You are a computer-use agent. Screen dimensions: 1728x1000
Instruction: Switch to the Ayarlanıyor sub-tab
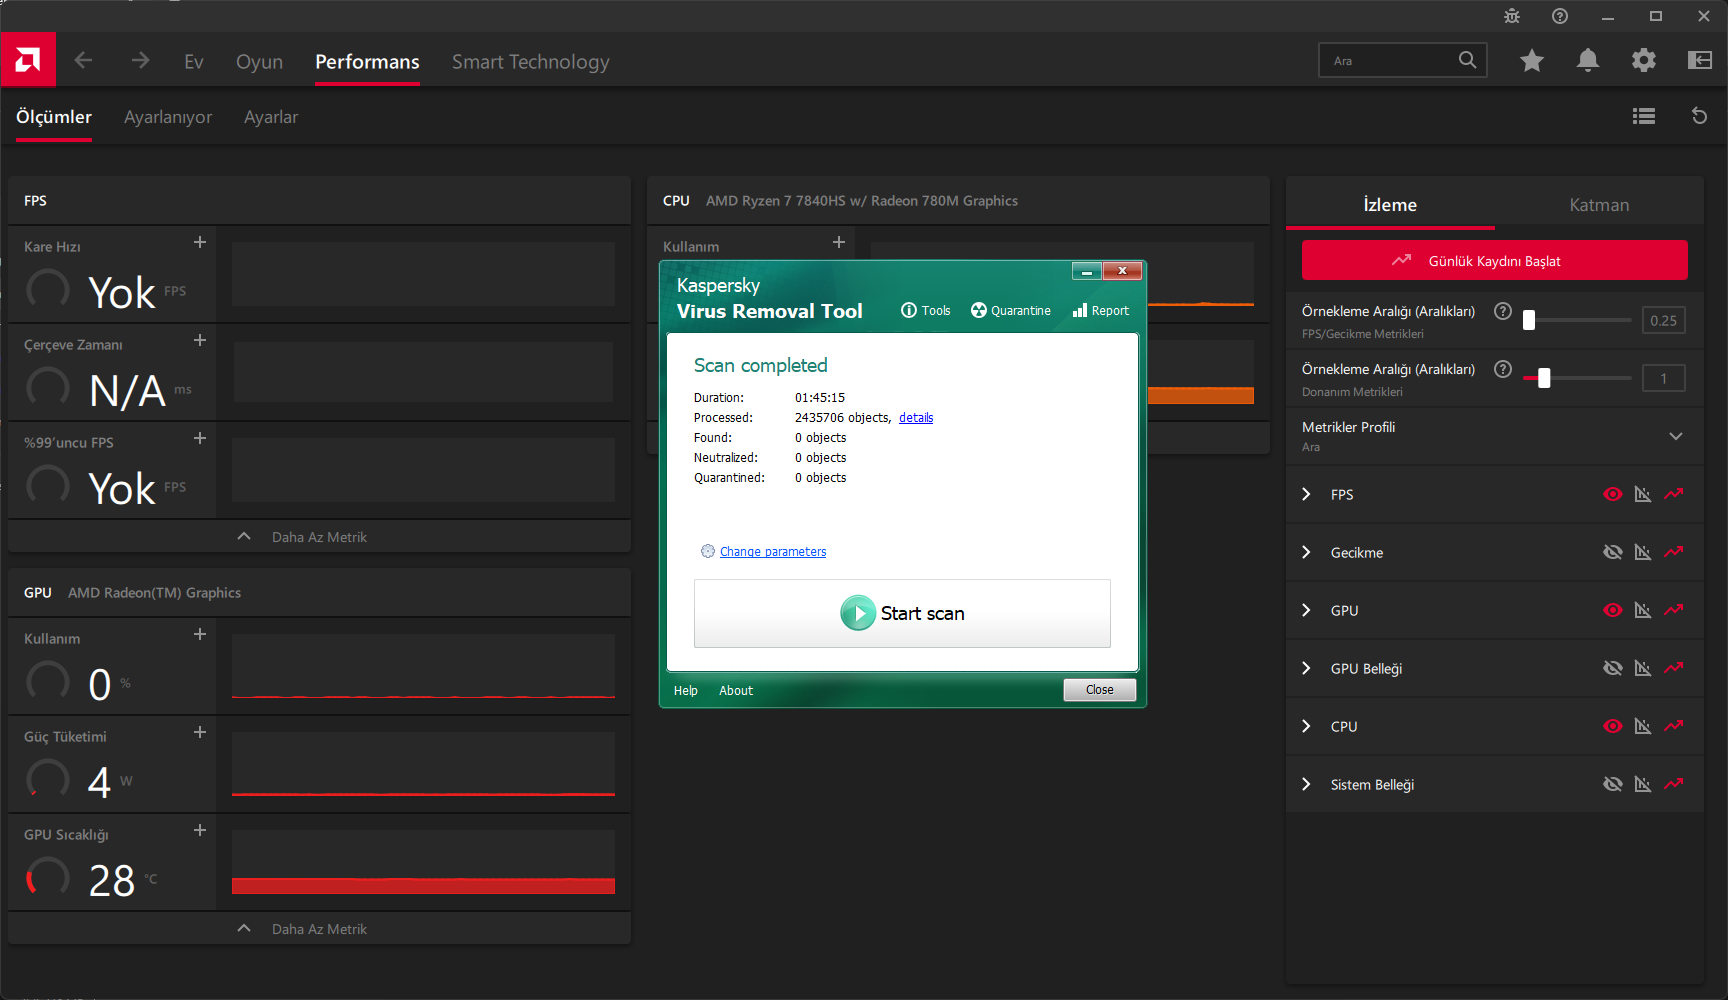point(168,117)
